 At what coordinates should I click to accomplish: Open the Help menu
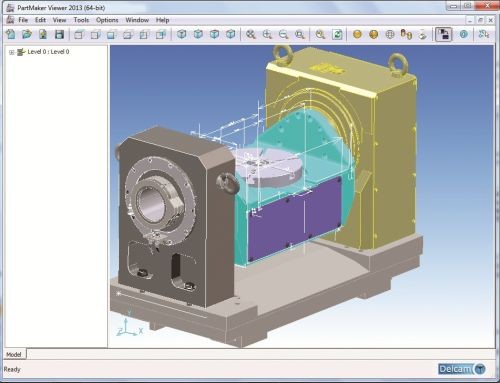pos(162,20)
